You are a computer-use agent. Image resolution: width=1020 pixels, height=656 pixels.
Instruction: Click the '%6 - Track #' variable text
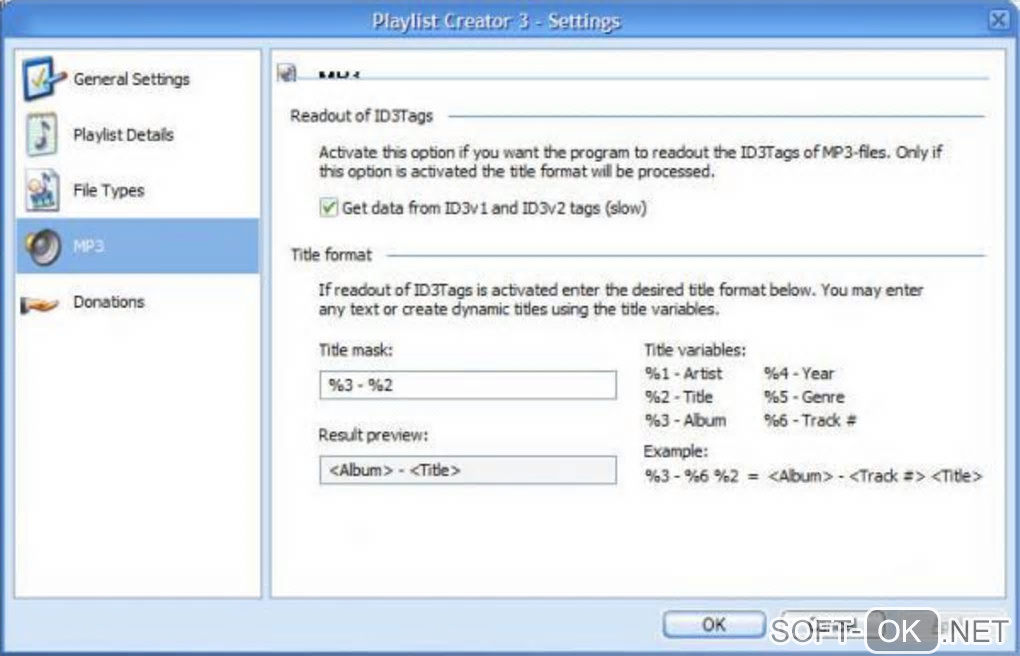click(x=810, y=420)
